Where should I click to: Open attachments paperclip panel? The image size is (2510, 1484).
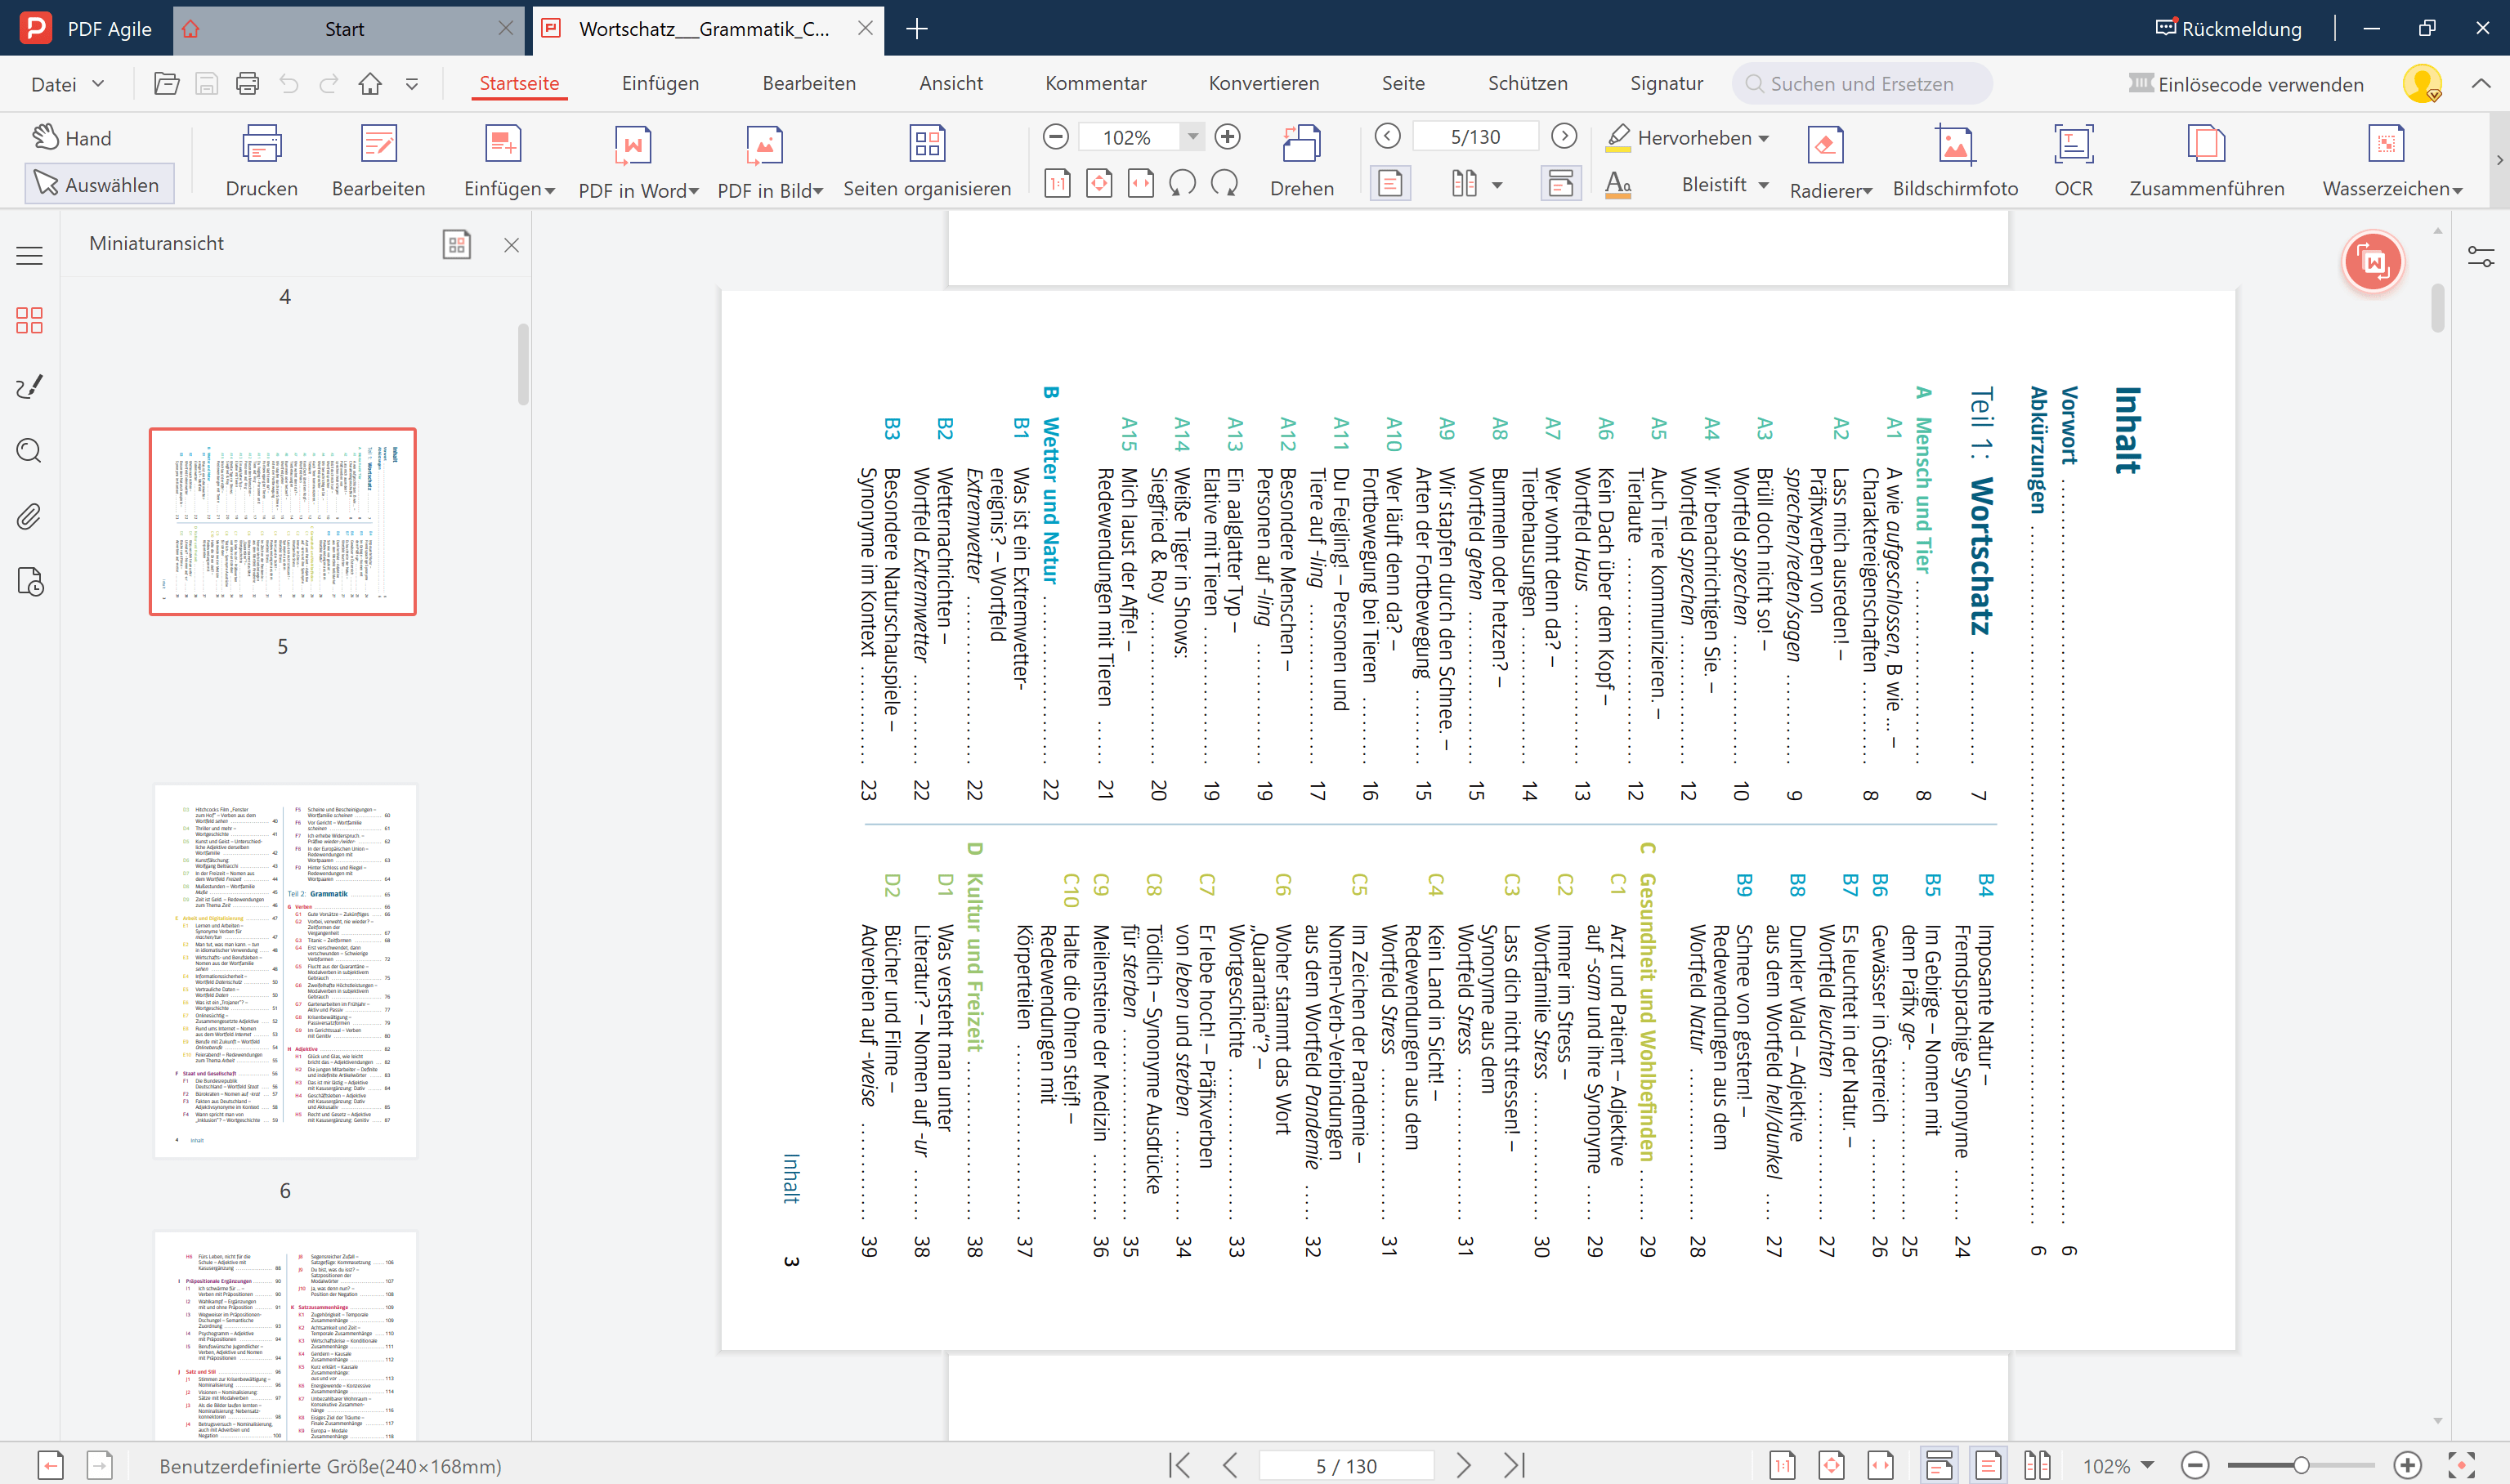pos(30,516)
